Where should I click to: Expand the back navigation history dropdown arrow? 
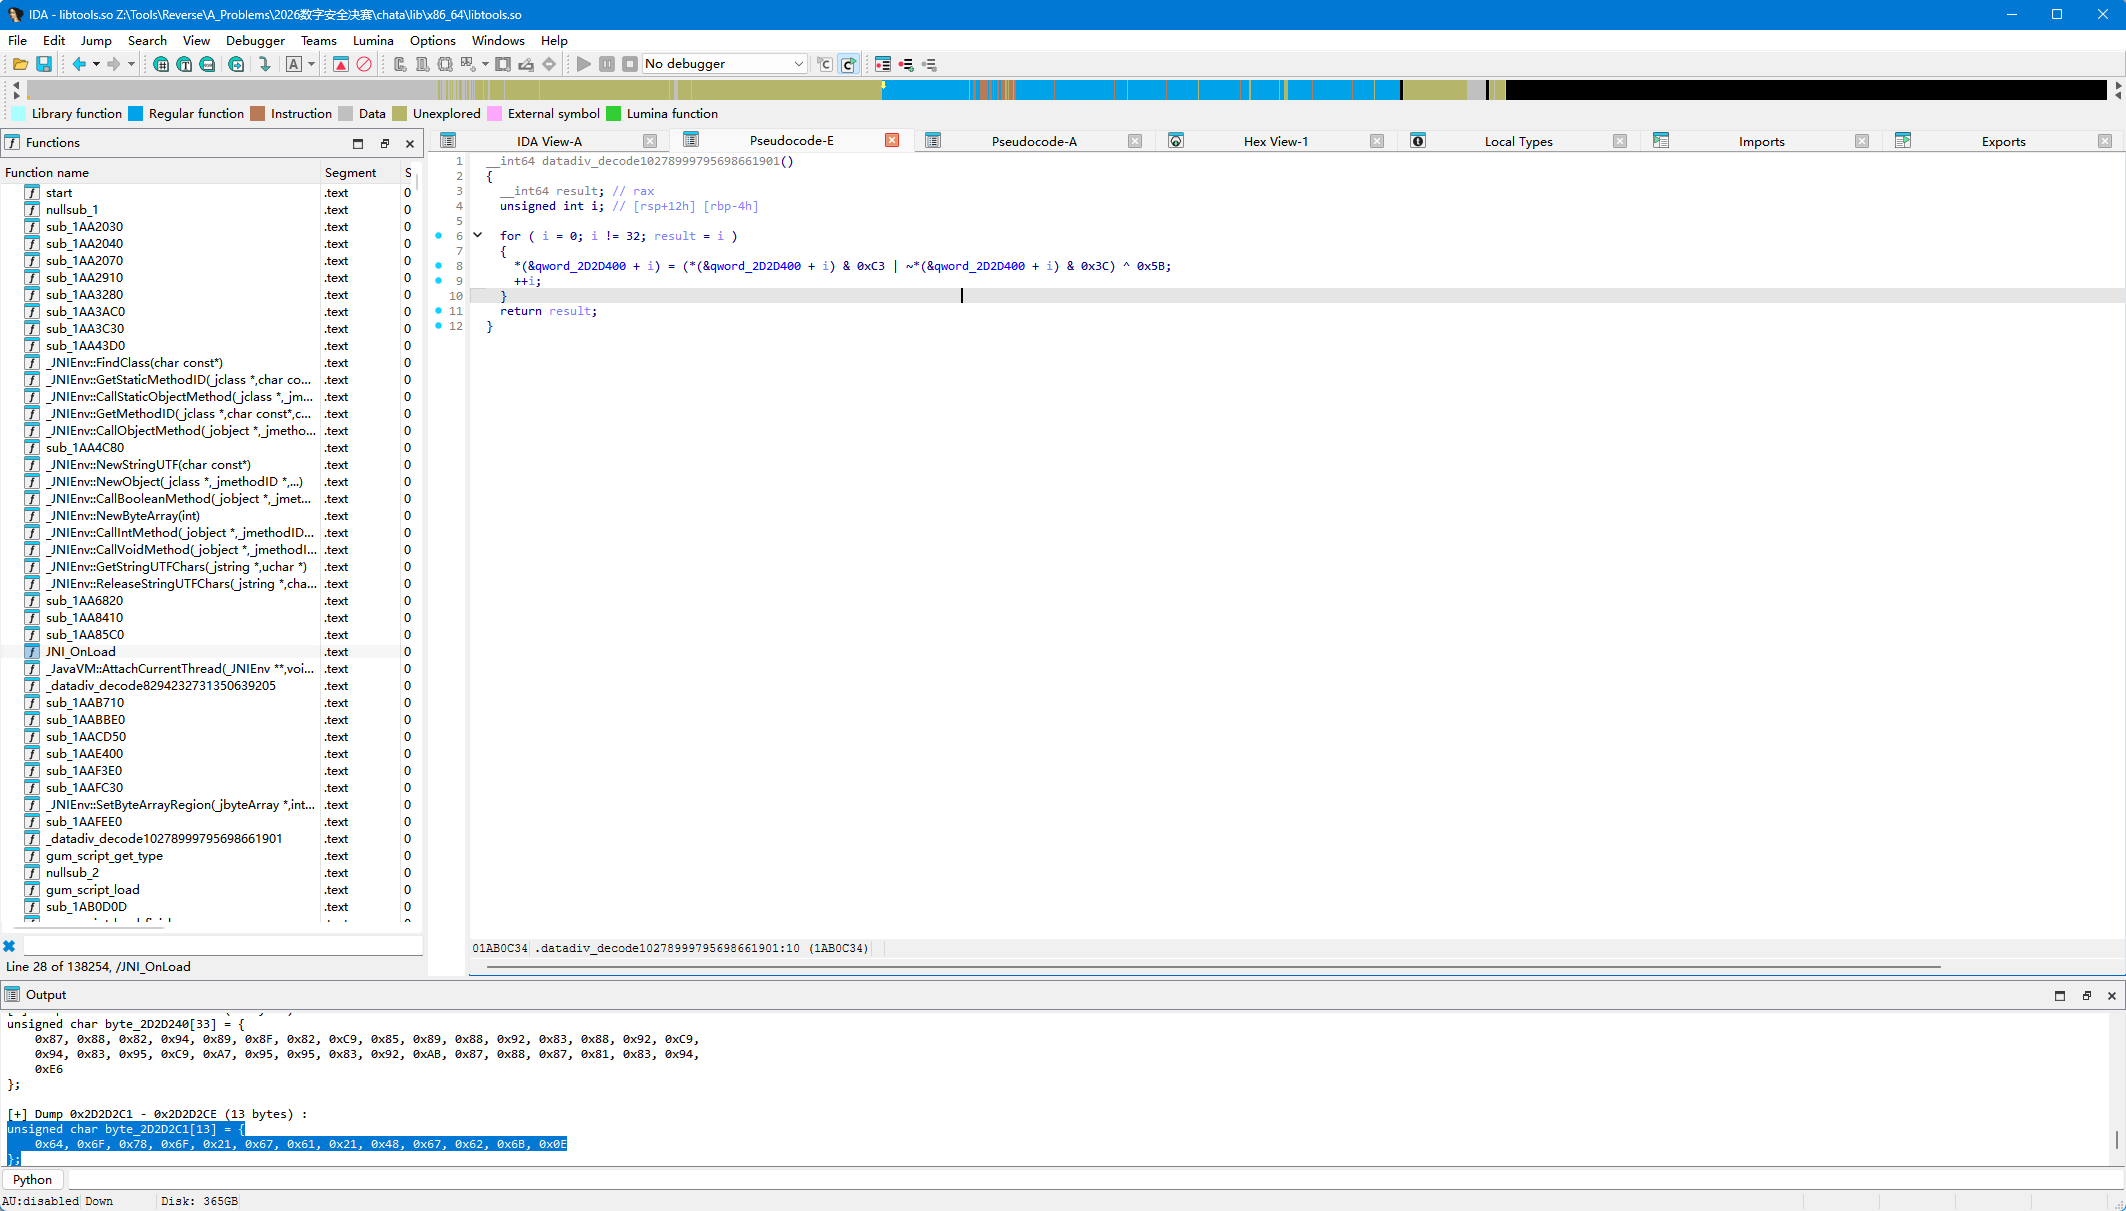96,64
